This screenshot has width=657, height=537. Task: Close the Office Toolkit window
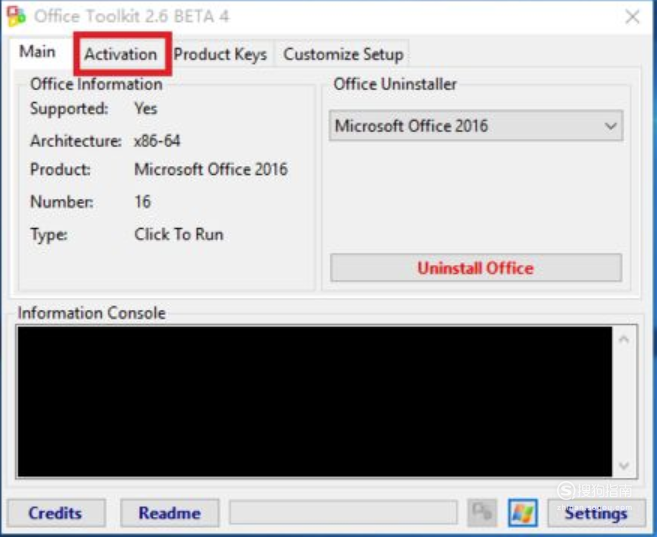pos(632,17)
